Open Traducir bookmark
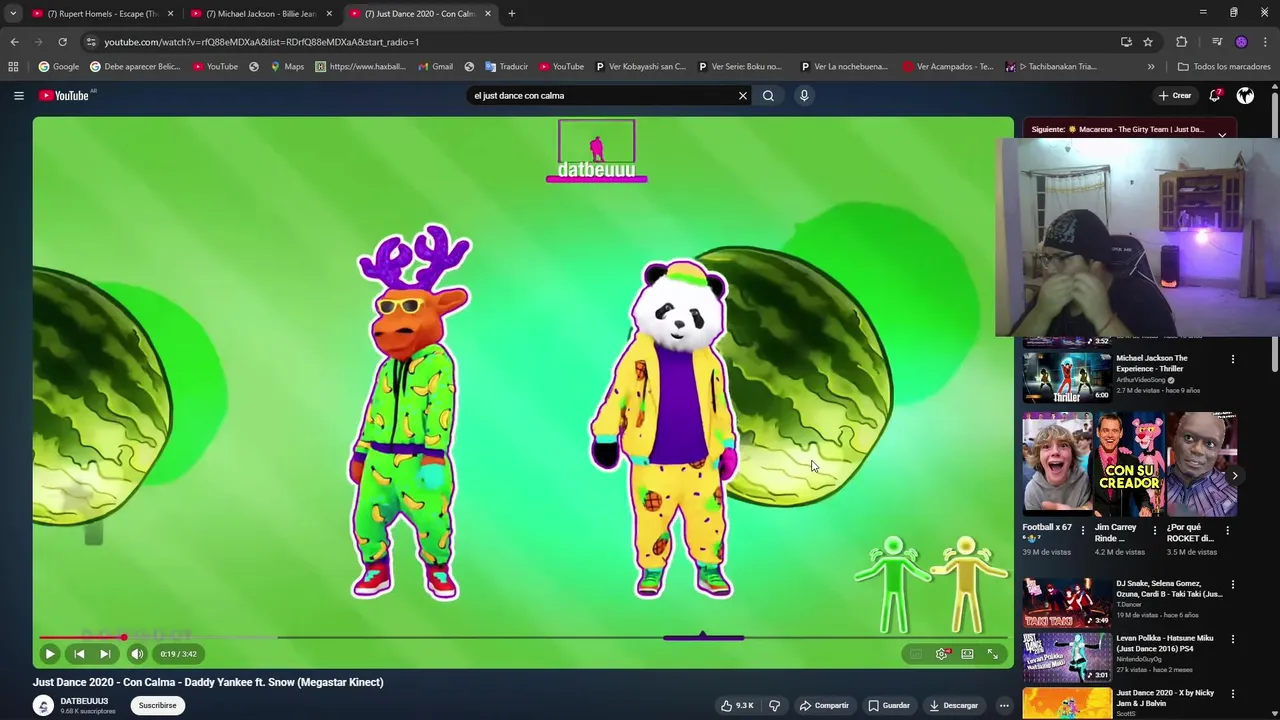Viewport: 1280px width, 720px height. click(x=506, y=67)
